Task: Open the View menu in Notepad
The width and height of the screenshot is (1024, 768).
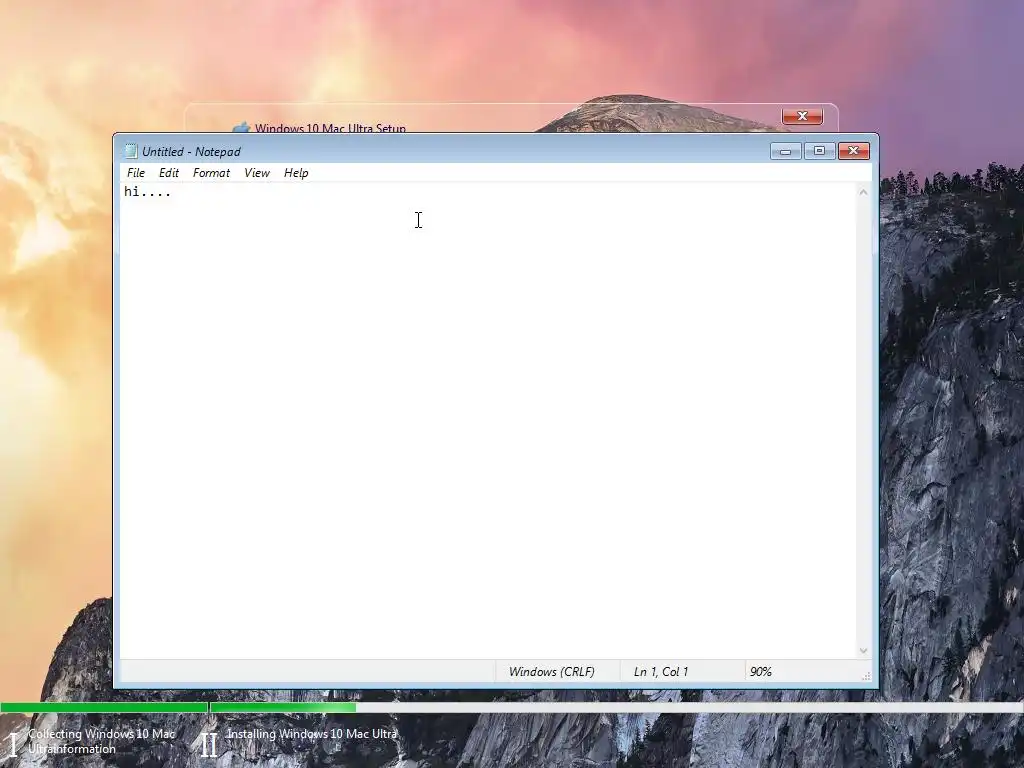Action: (257, 173)
